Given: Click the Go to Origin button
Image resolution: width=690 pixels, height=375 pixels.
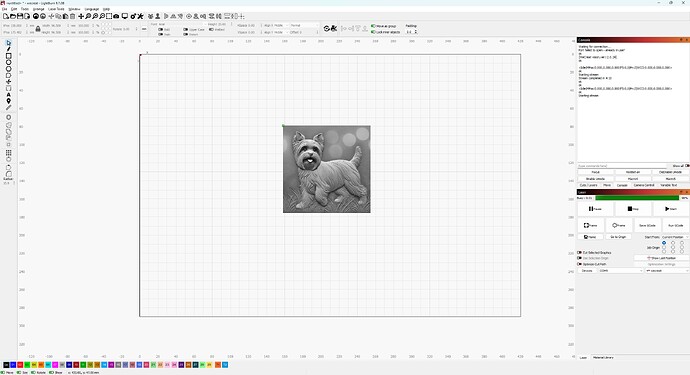Looking at the screenshot, I should (x=618, y=237).
